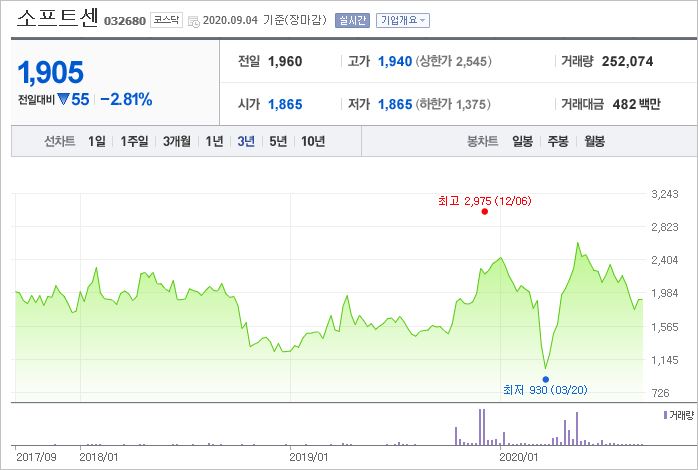Click the 2018/01 axis label
This screenshot has height=470, width=698.
click(99, 457)
